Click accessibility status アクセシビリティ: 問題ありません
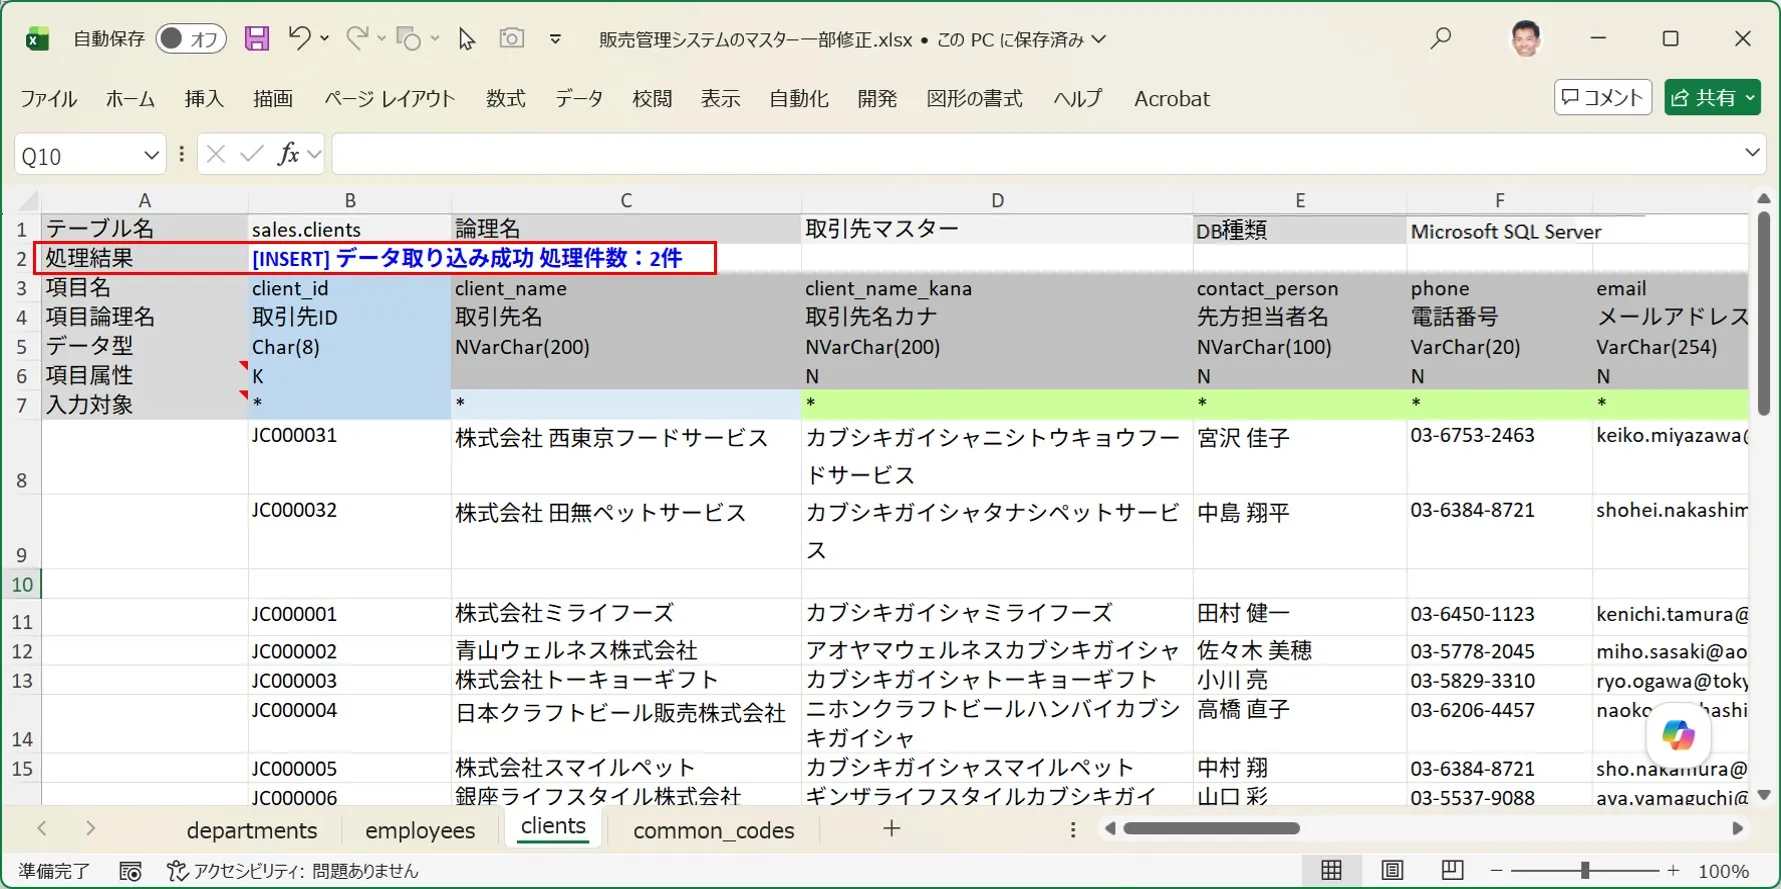Image resolution: width=1781 pixels, height=889 pixels. [293, 871]
